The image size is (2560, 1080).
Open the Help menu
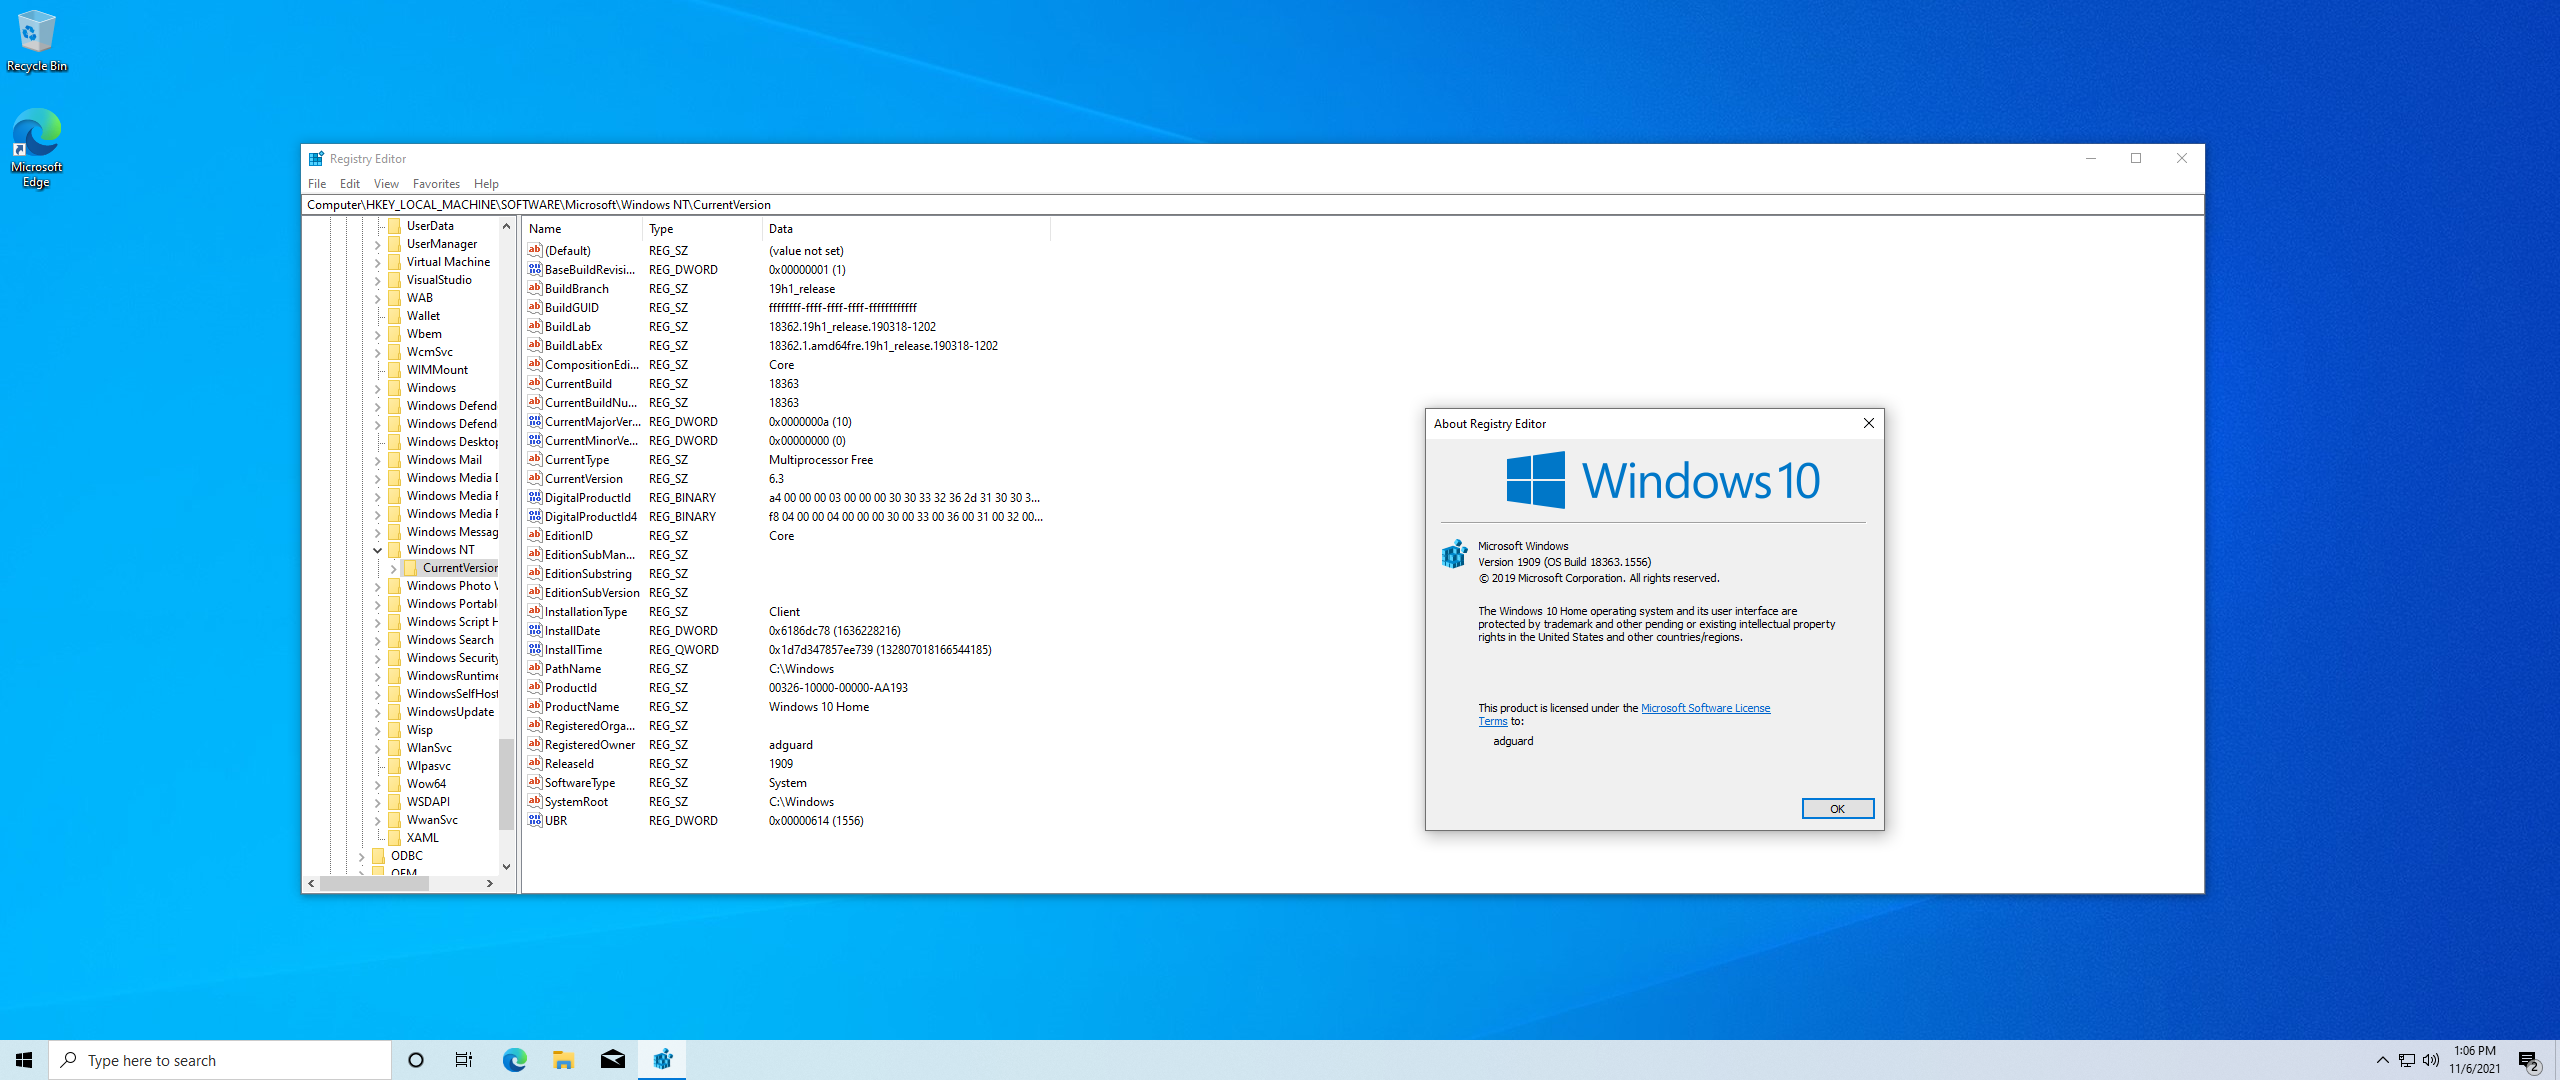click(486, 184)
